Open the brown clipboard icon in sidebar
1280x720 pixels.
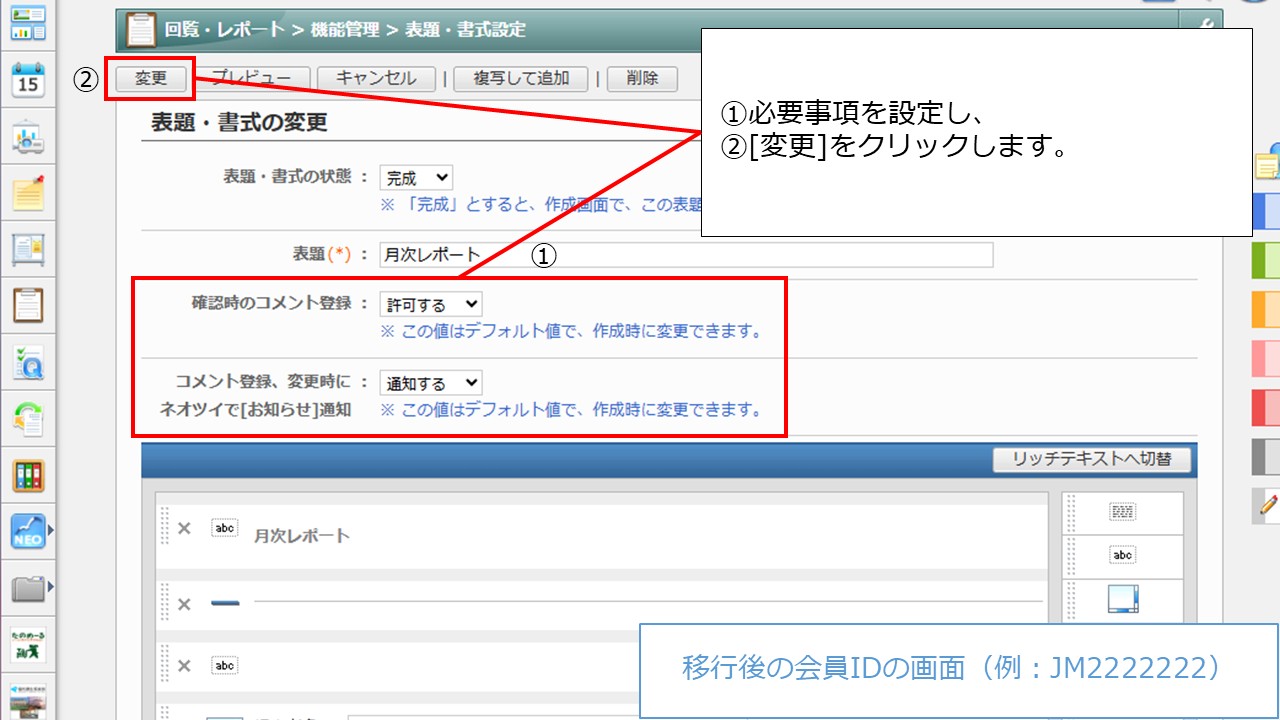click(28, 305)
